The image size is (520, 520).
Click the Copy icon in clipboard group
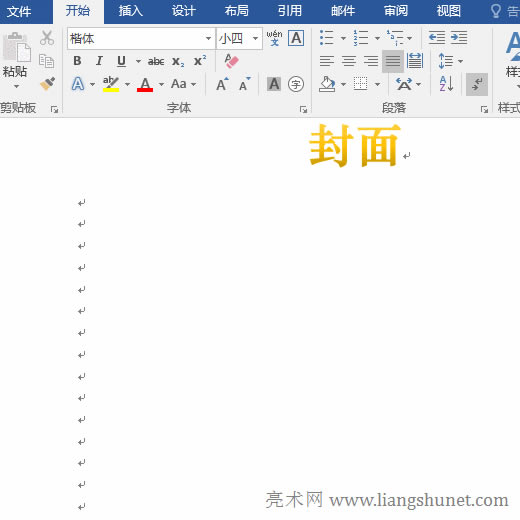coord(46,61)
